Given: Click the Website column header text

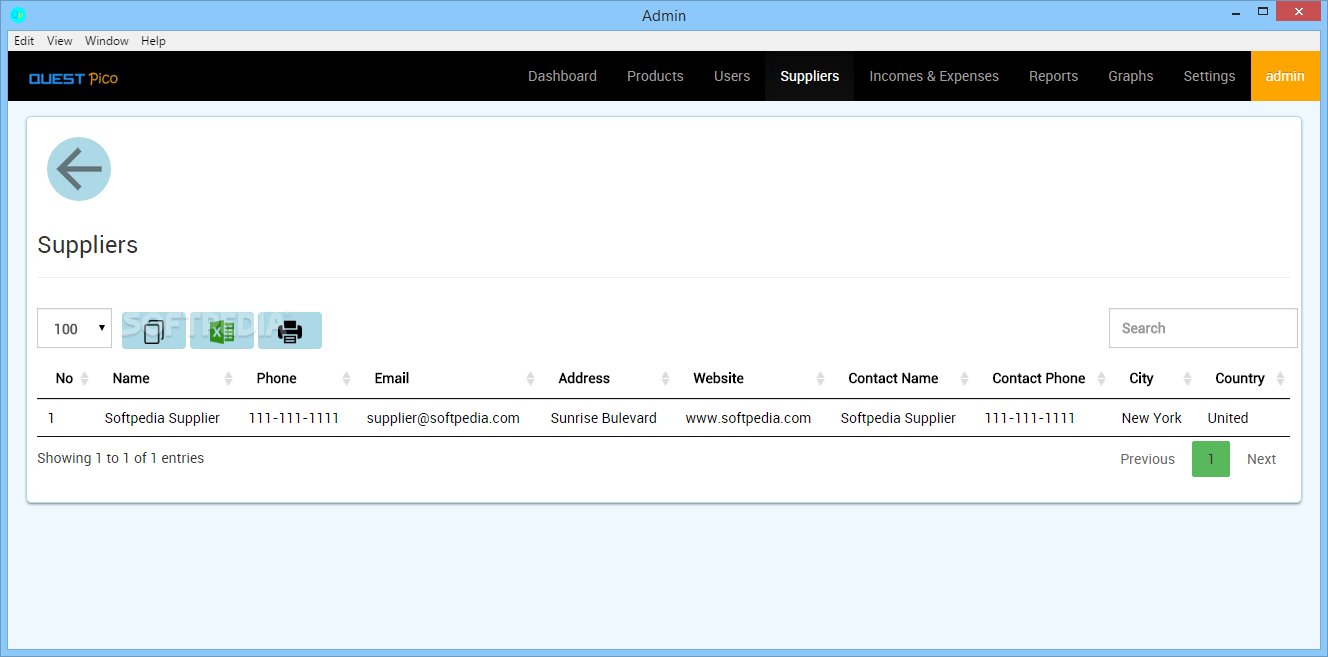Looking at the screenshot, I should (x=718, y=378).
